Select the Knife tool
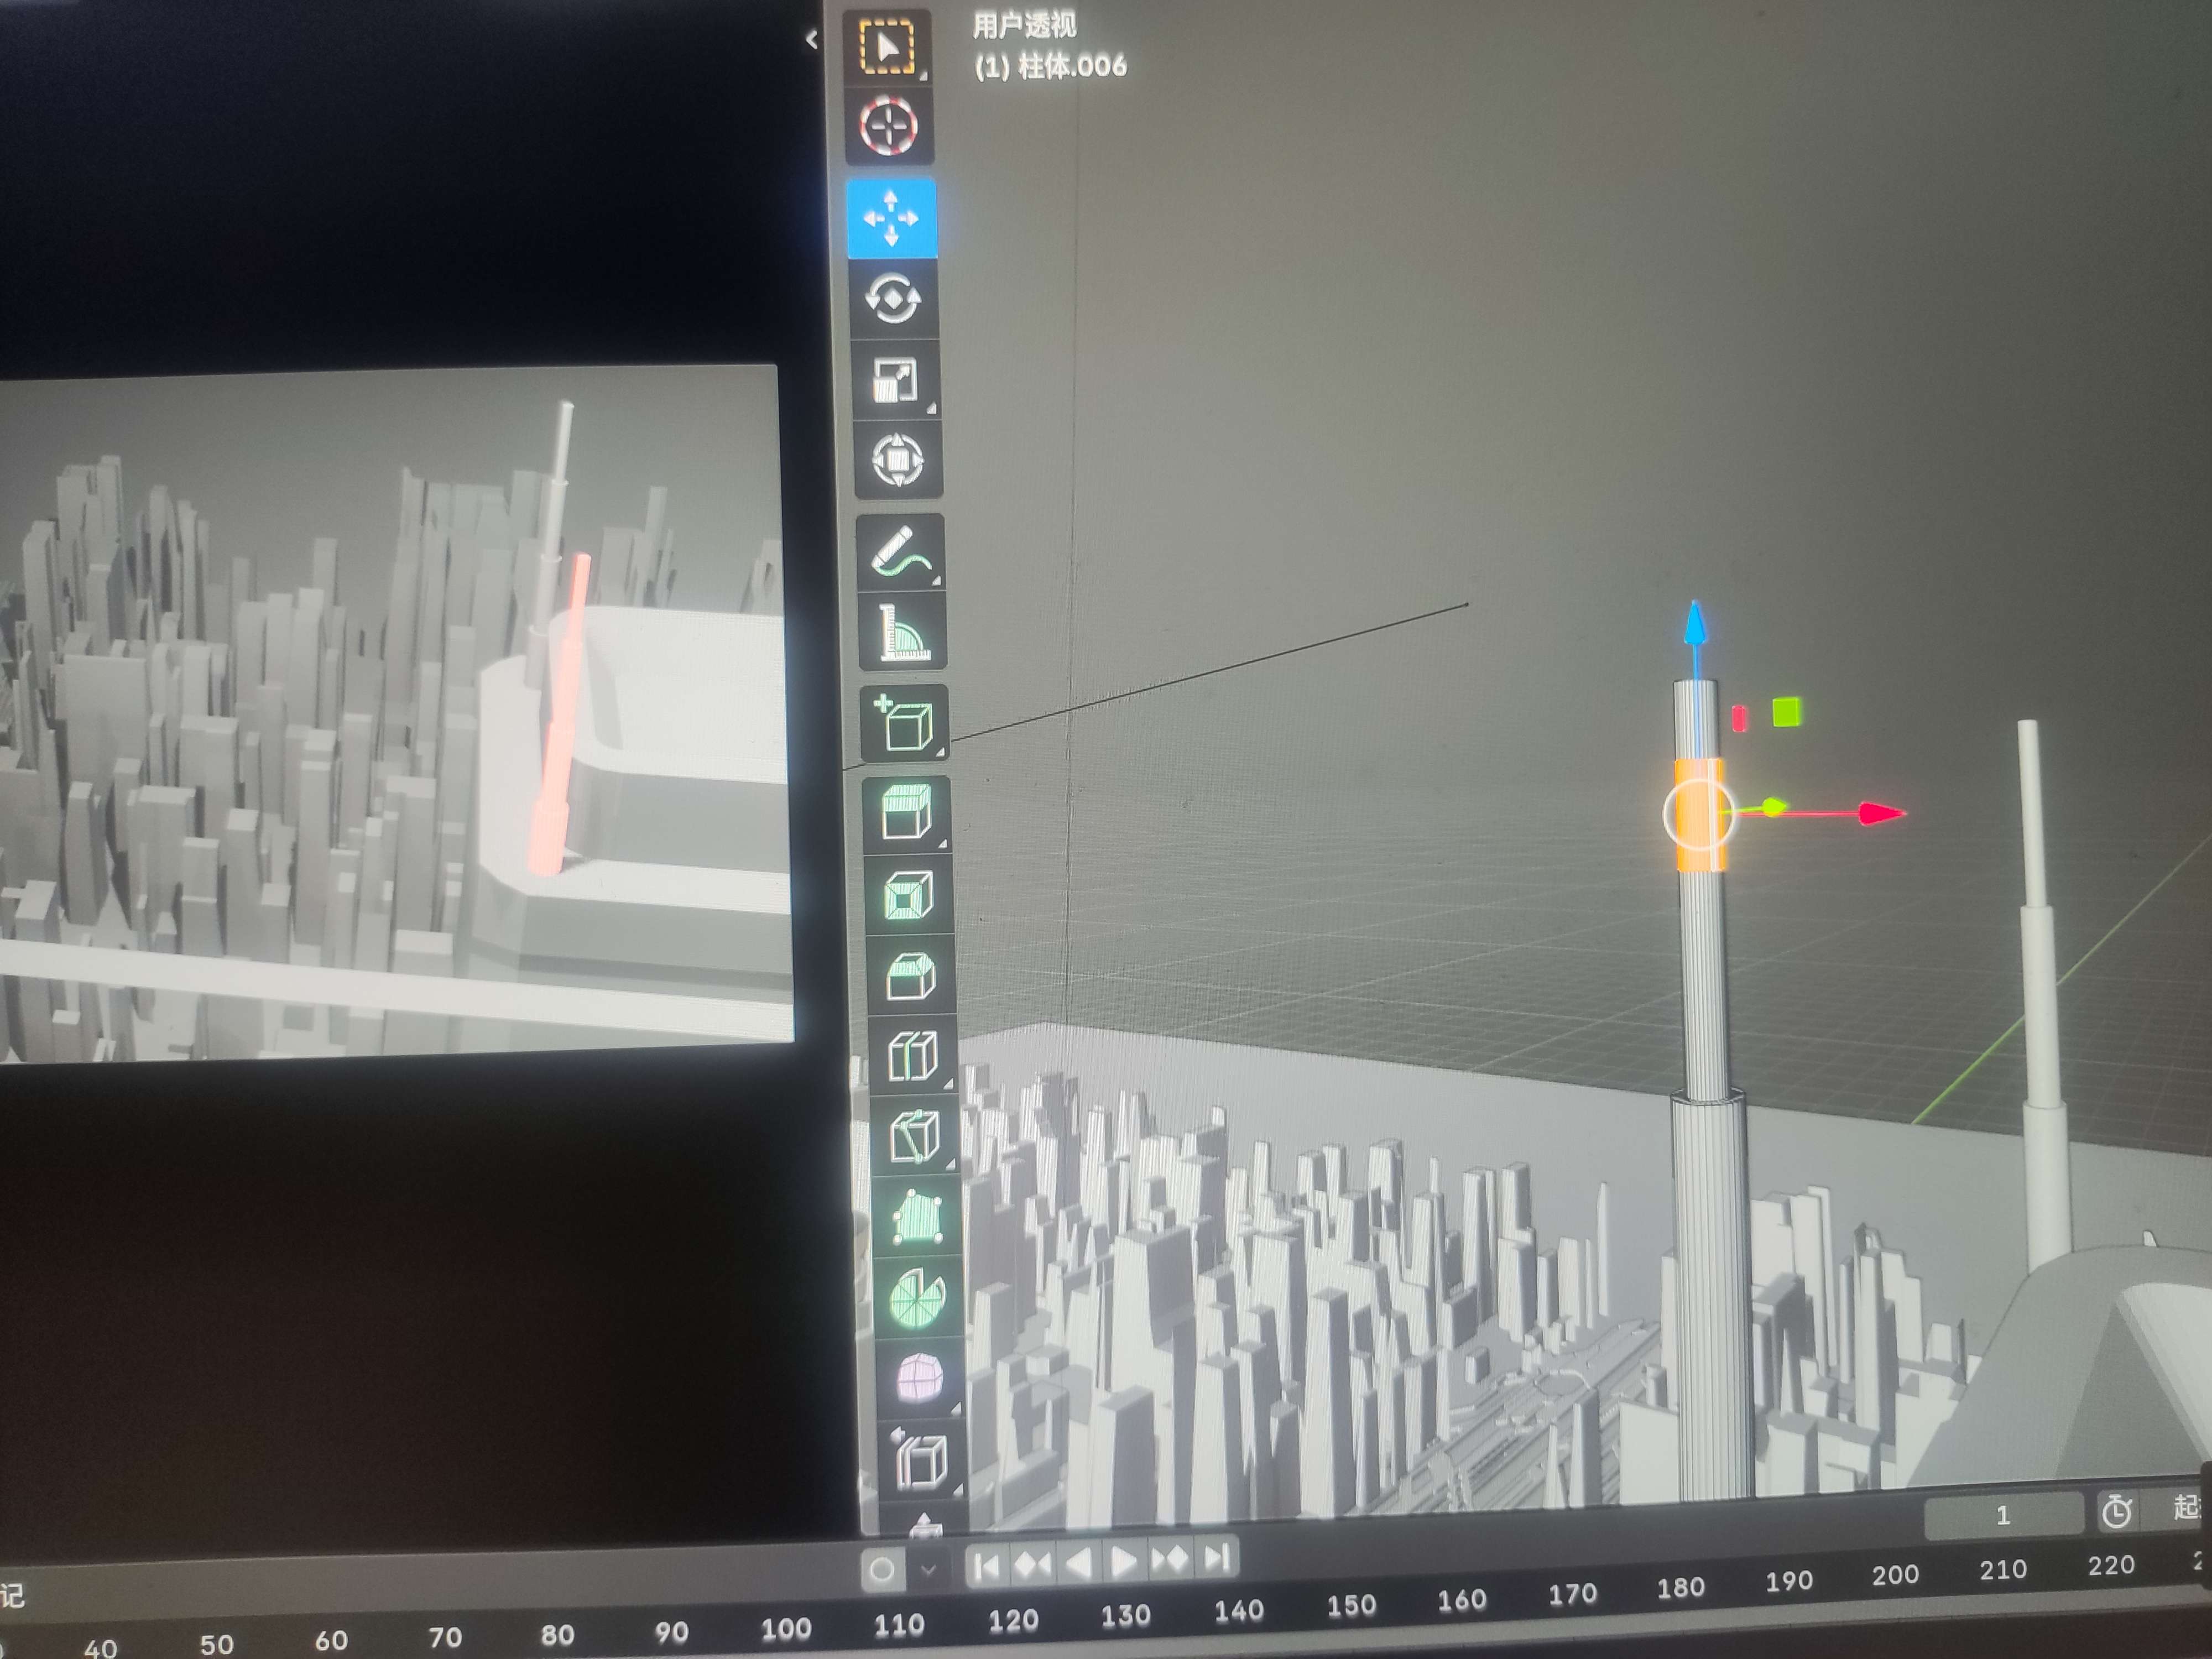The width and height of the screenshot is (2212, 1659). pyautogui.click(x=915, y=1137)
